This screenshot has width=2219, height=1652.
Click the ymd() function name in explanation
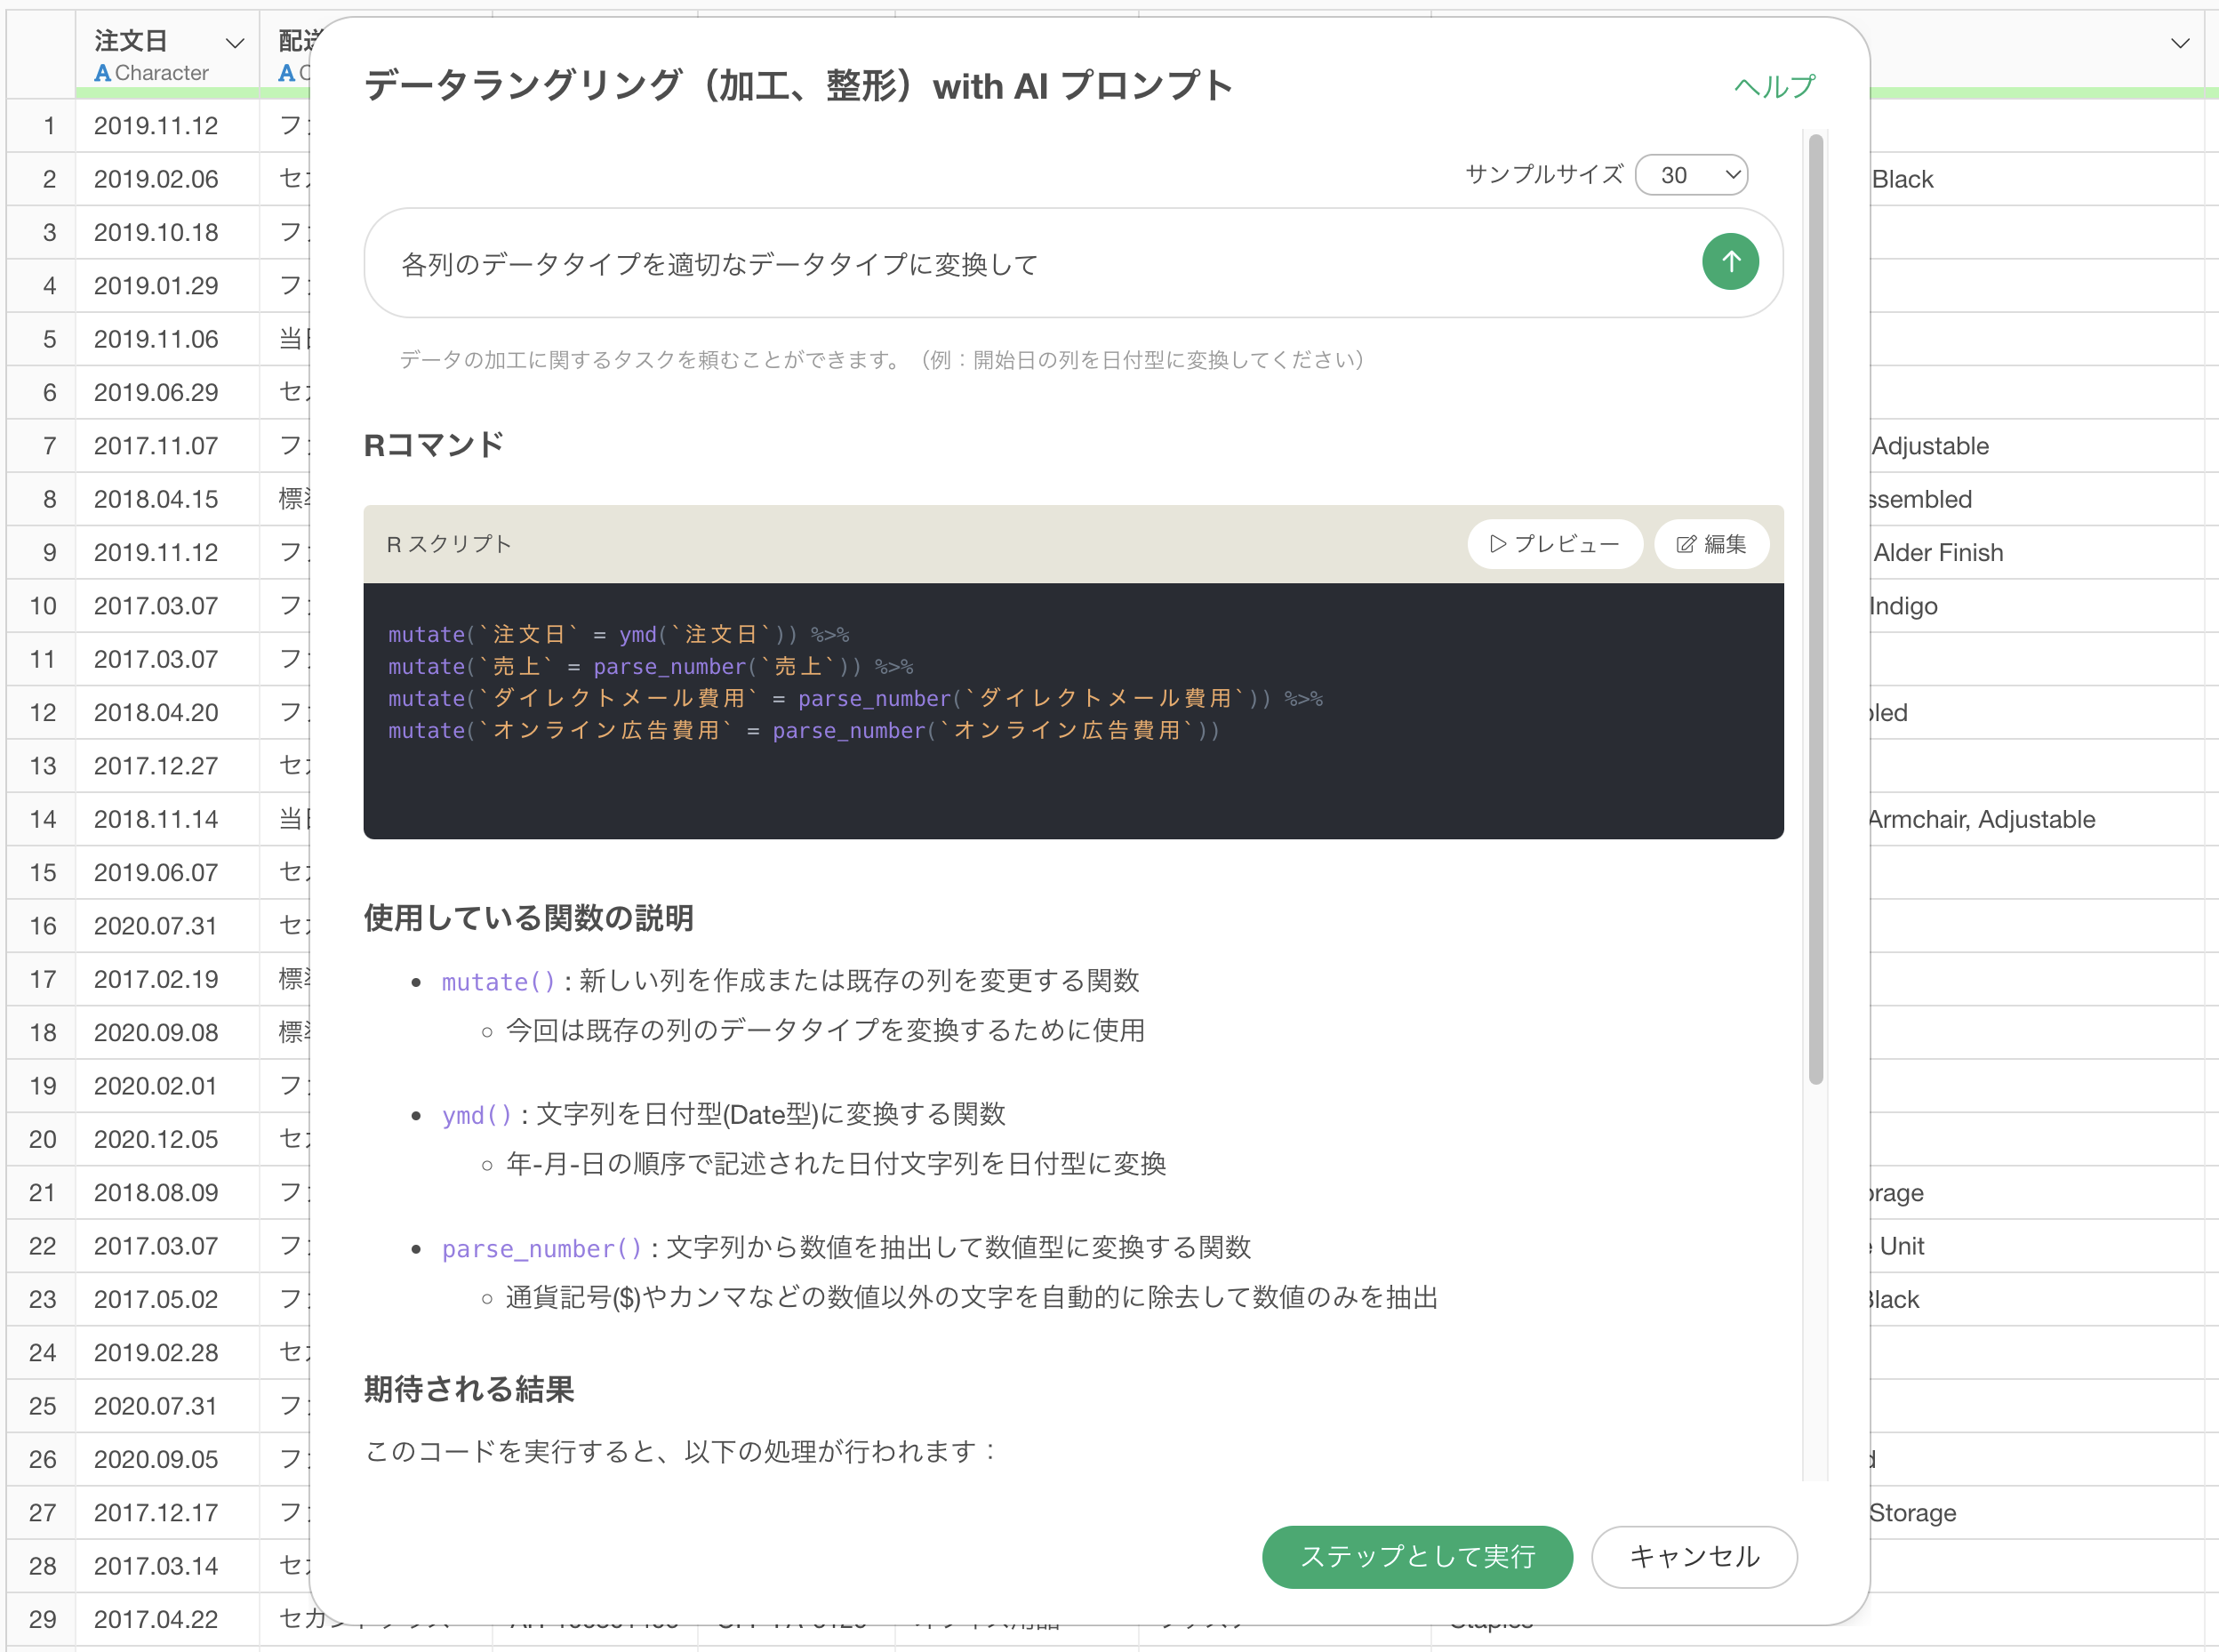tap(476, 1115)
